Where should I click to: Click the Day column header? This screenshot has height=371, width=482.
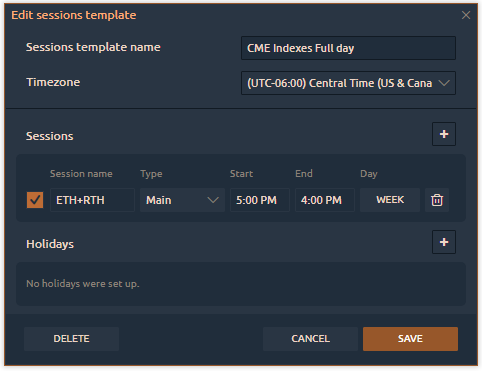tap(369, 174)
